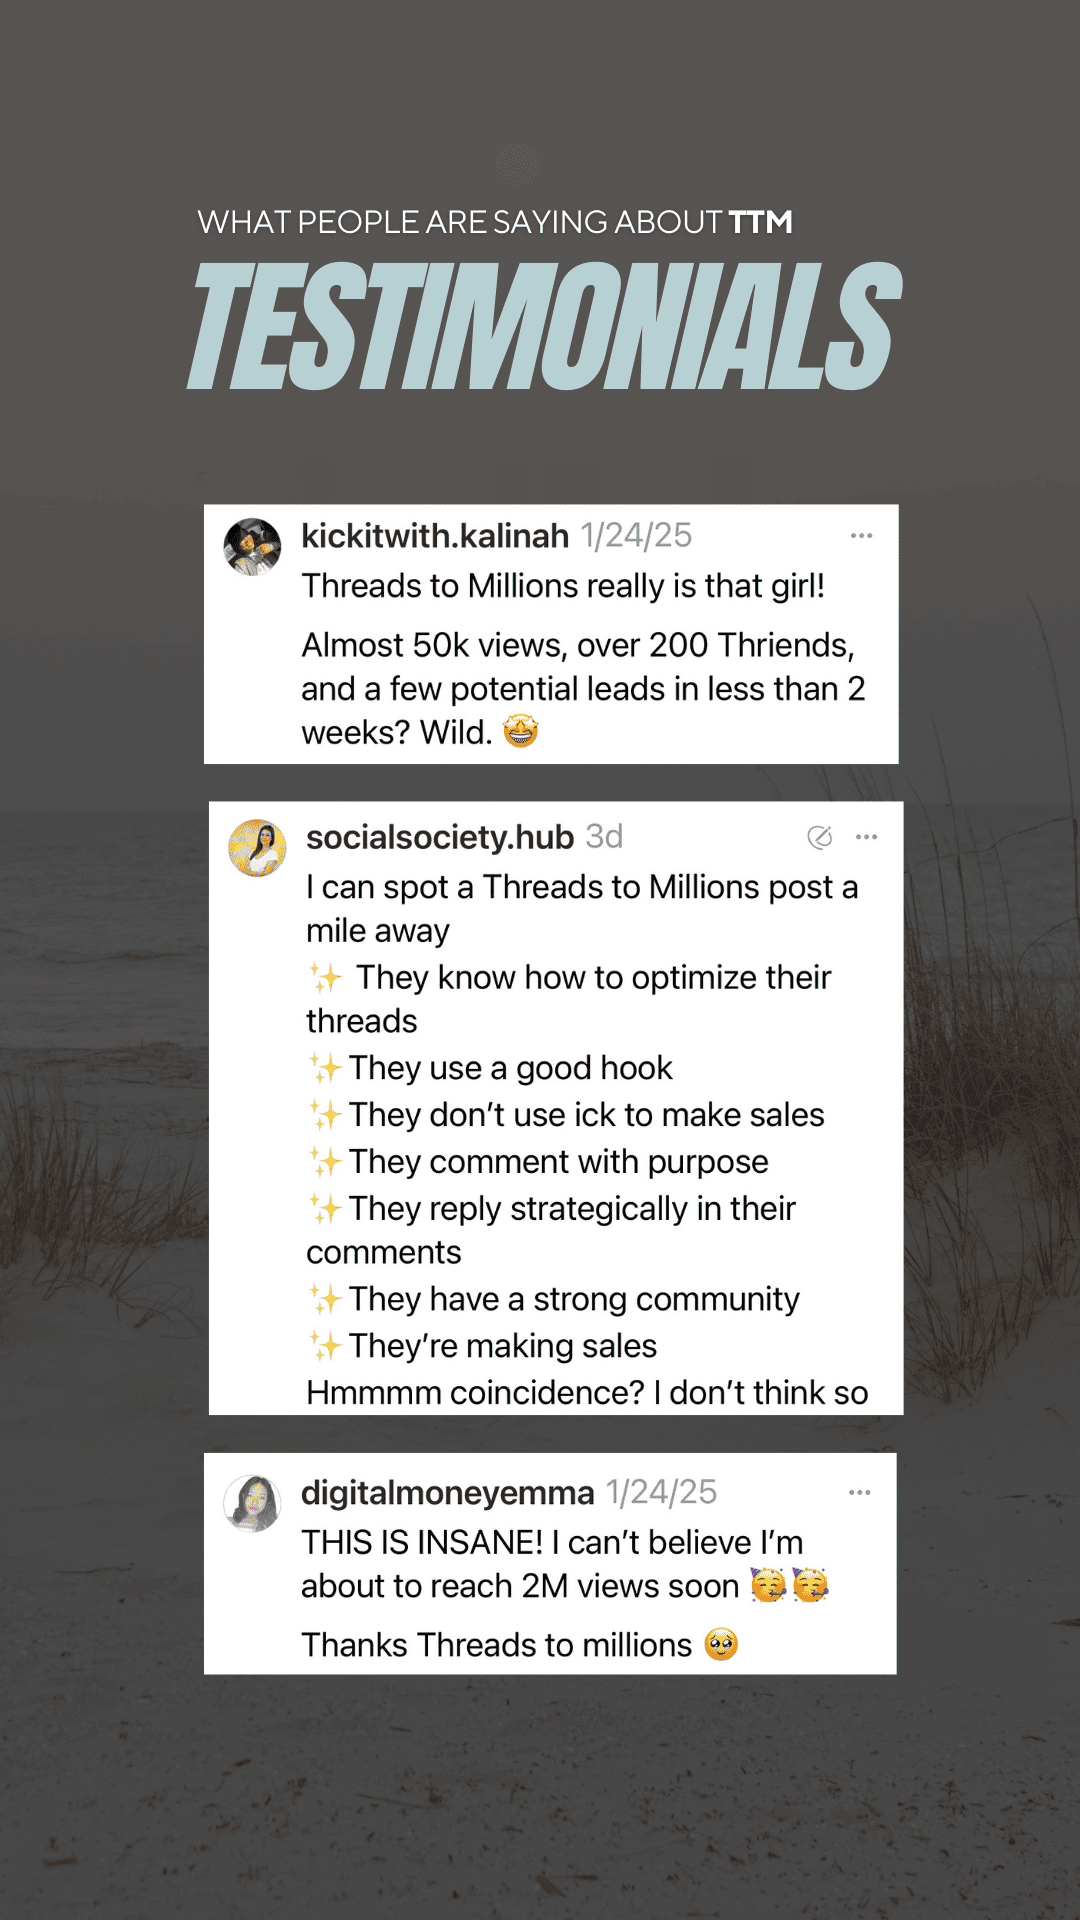The image size is (1080, 1920).
Task: Open socialsociety.hub's username
Action: tap(440, 837)
